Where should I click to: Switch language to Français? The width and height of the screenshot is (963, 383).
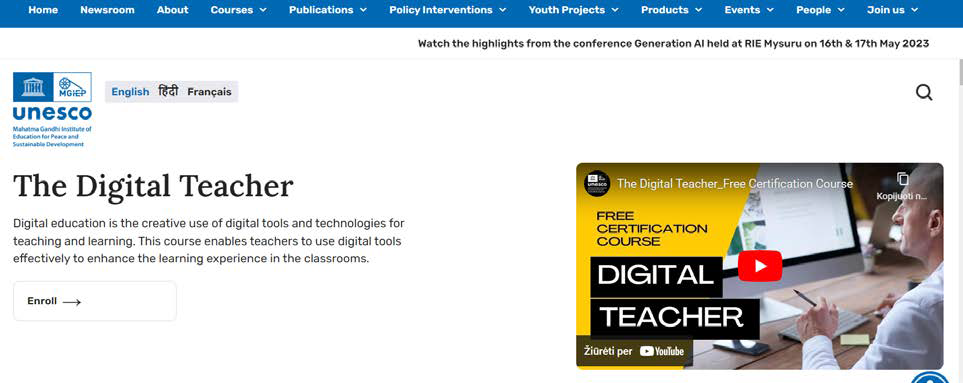209,91
